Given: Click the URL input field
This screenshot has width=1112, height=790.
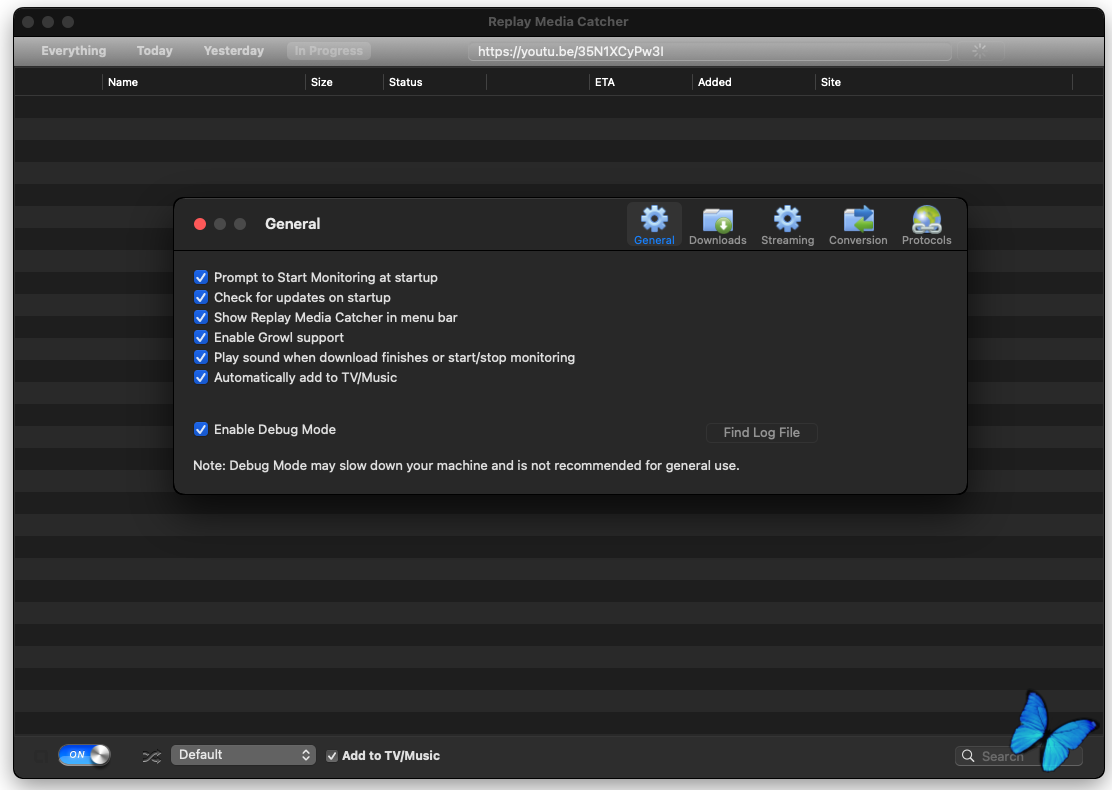Looking at the screenshot, I should pyautogui.click(x=709, y=51).
